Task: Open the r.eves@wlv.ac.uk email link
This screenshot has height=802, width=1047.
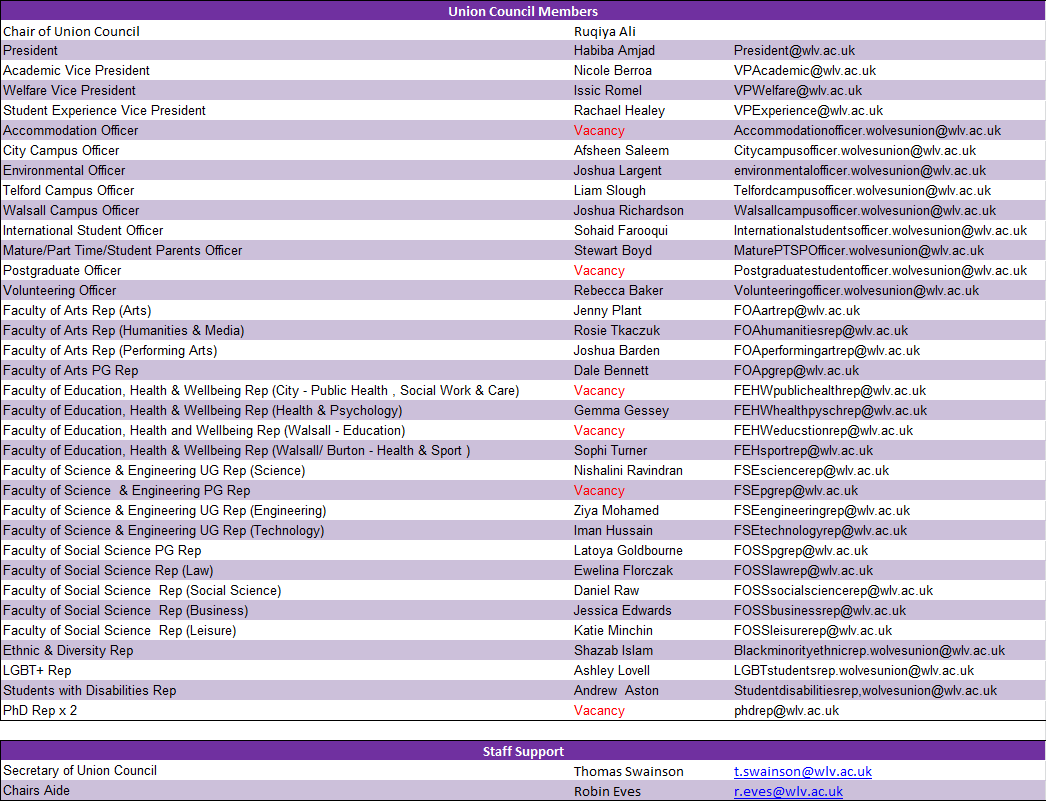Action: pyautogui.click(x=788, y=791)
